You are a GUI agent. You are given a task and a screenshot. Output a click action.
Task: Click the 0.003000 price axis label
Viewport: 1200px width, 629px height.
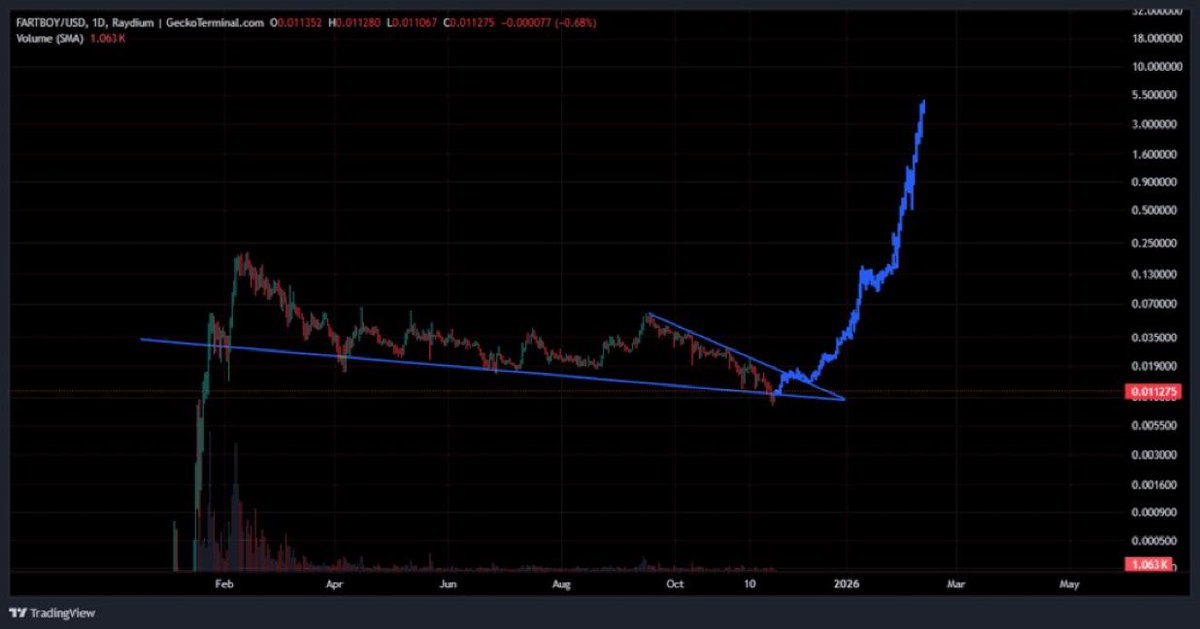coord(1154,455)
